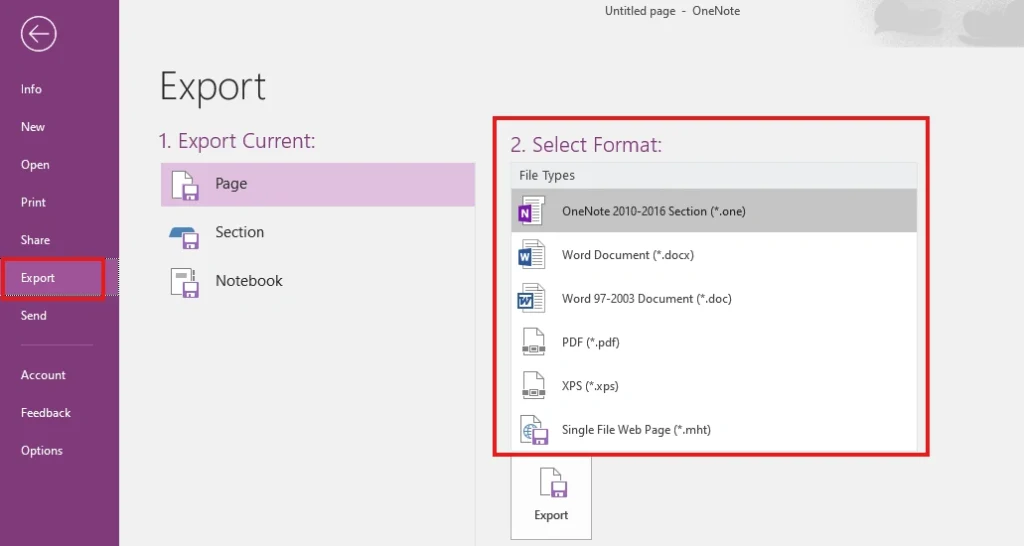Open the Account page
This screenshot has height=546, width=1024.
(43, 375)
